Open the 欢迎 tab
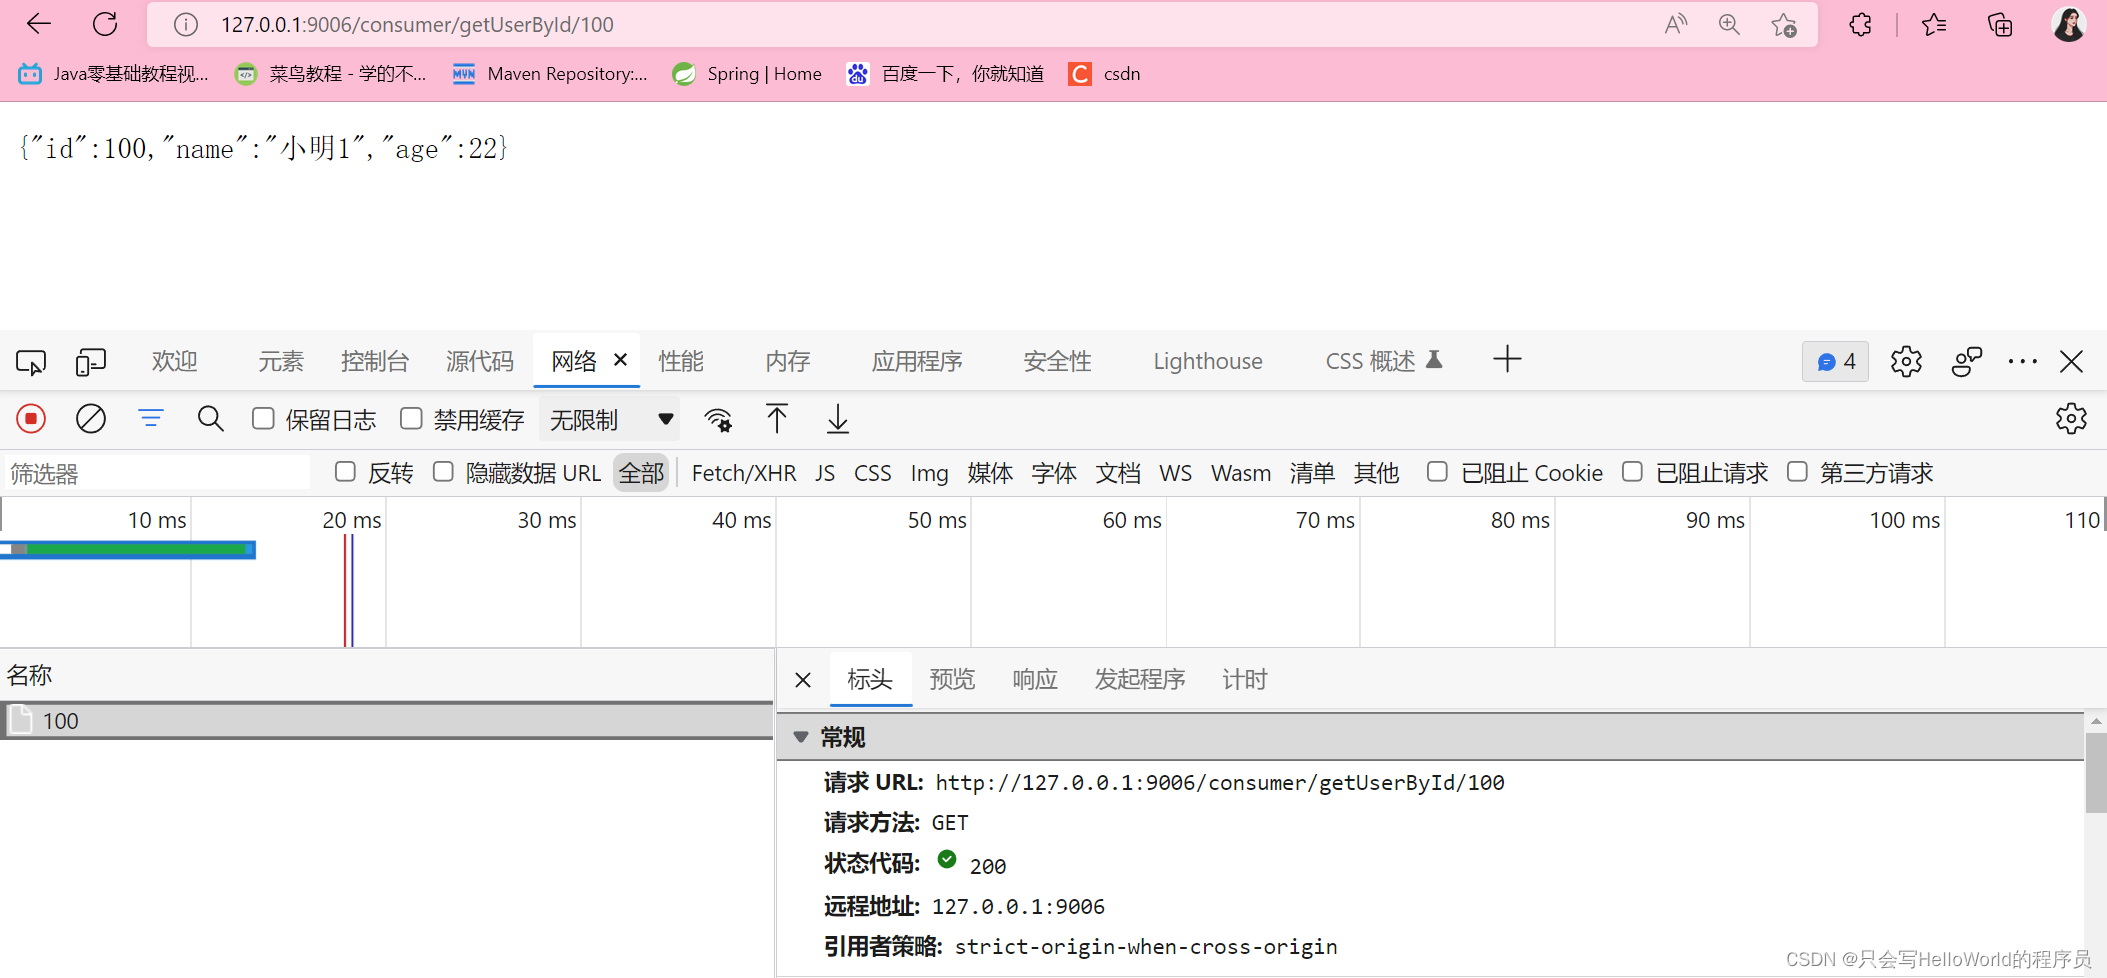The width and height of the screenshot is (2107, 978). point(175,362)
